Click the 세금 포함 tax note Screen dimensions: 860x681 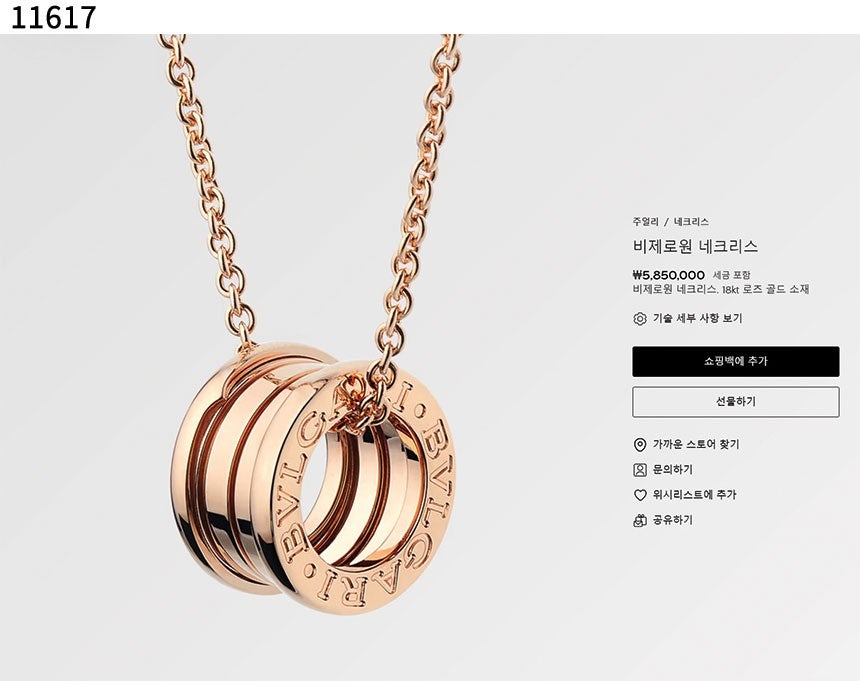pyautogui.click(x=731, y=275)
